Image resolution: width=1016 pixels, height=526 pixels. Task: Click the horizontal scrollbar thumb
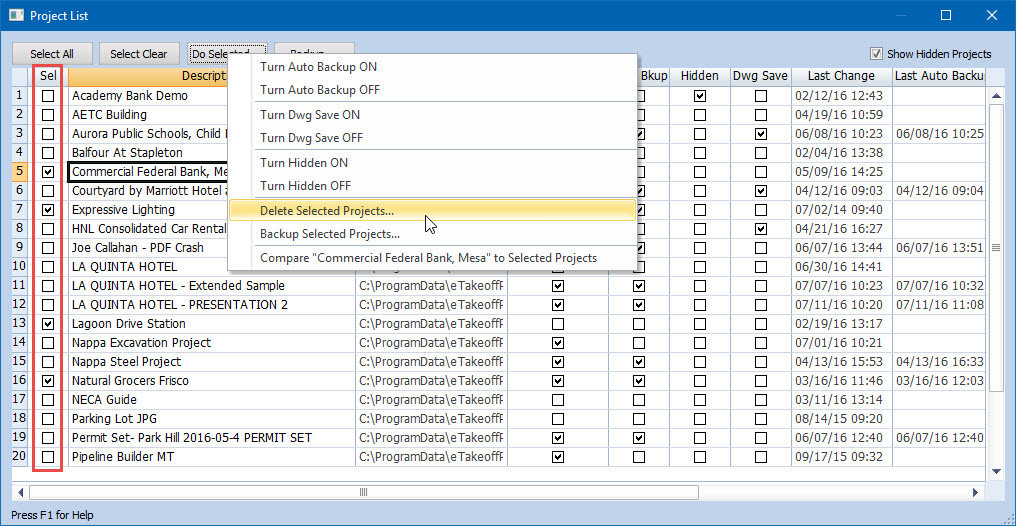click(x=364, y=493)
